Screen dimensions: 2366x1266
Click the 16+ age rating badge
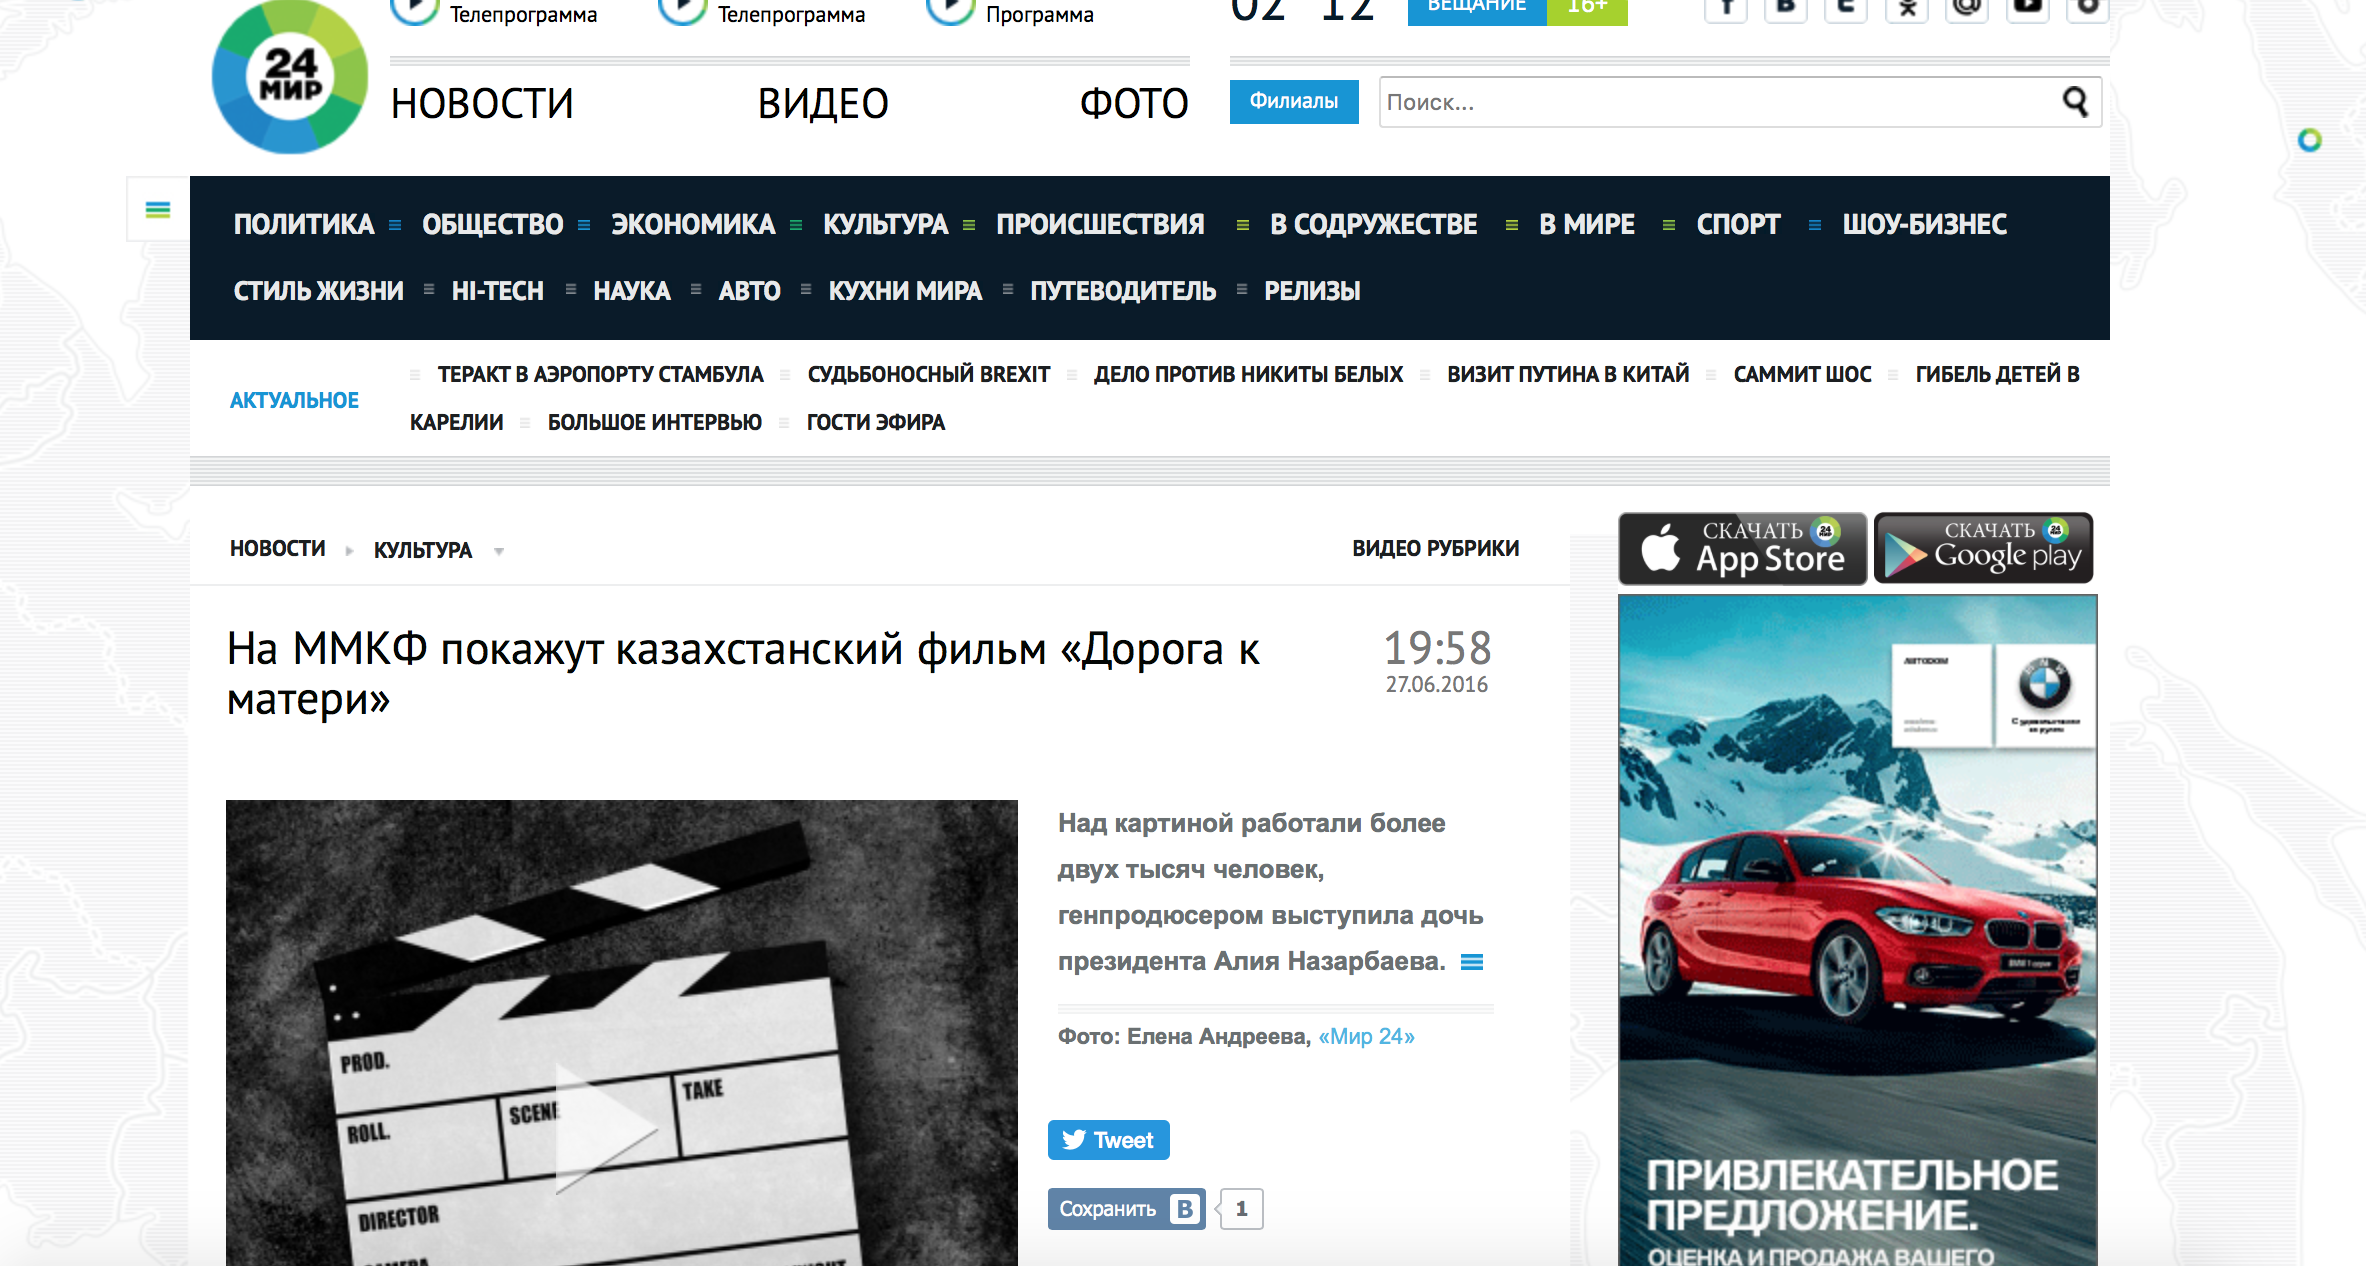[1587, 10]
